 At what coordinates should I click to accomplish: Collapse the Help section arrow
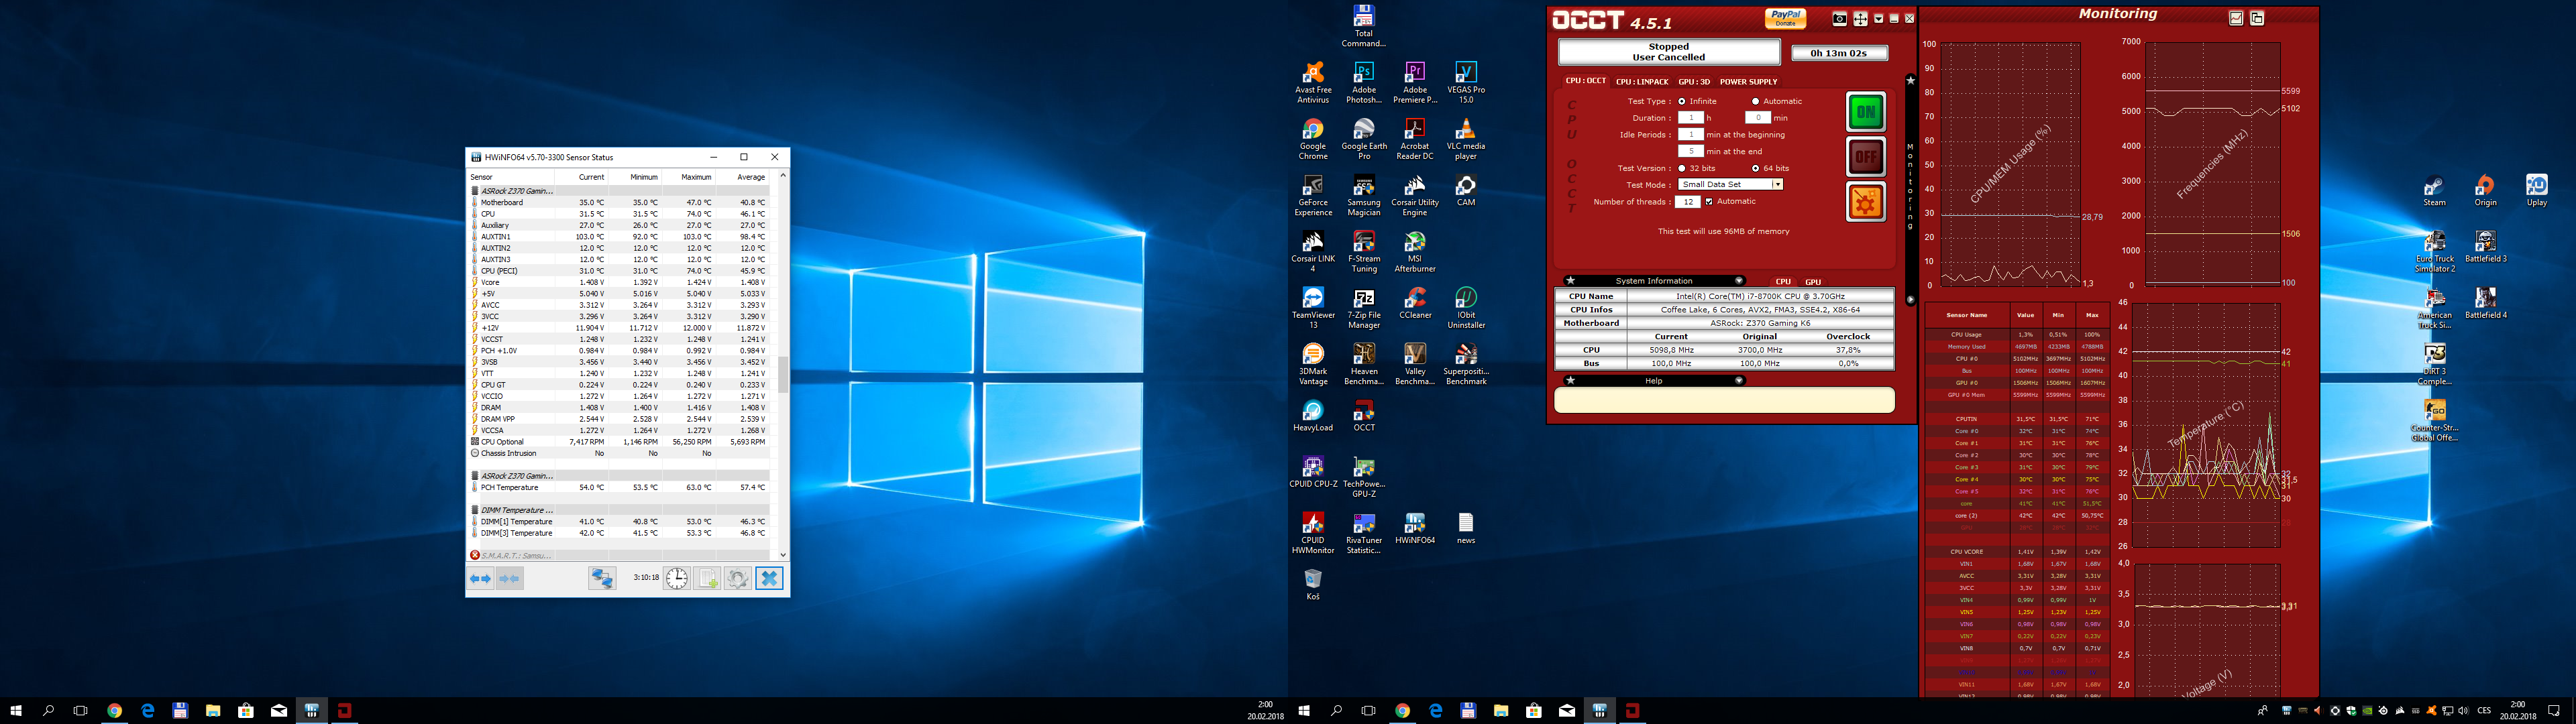(x=1739, y=381)
